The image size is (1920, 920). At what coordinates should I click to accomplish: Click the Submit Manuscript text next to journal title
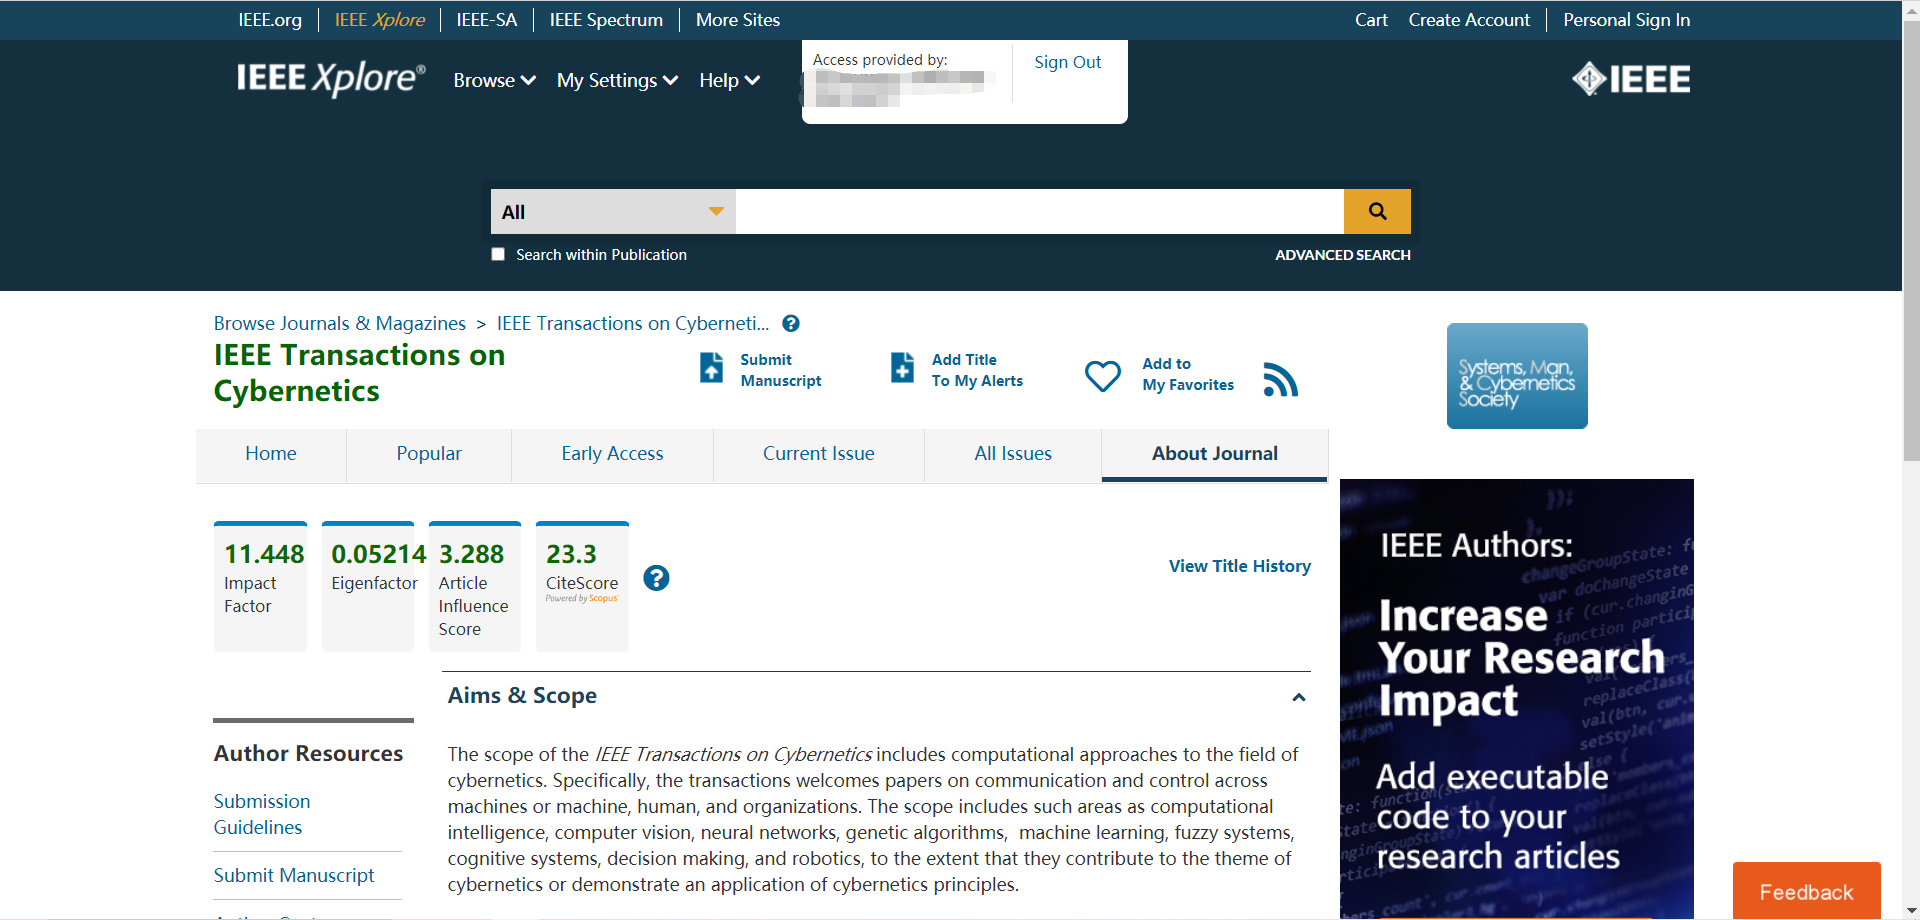pos(781,370)
